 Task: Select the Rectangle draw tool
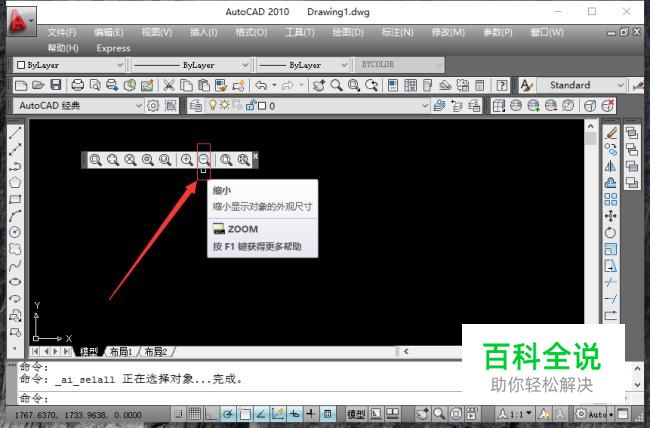(x=15, y=199)
